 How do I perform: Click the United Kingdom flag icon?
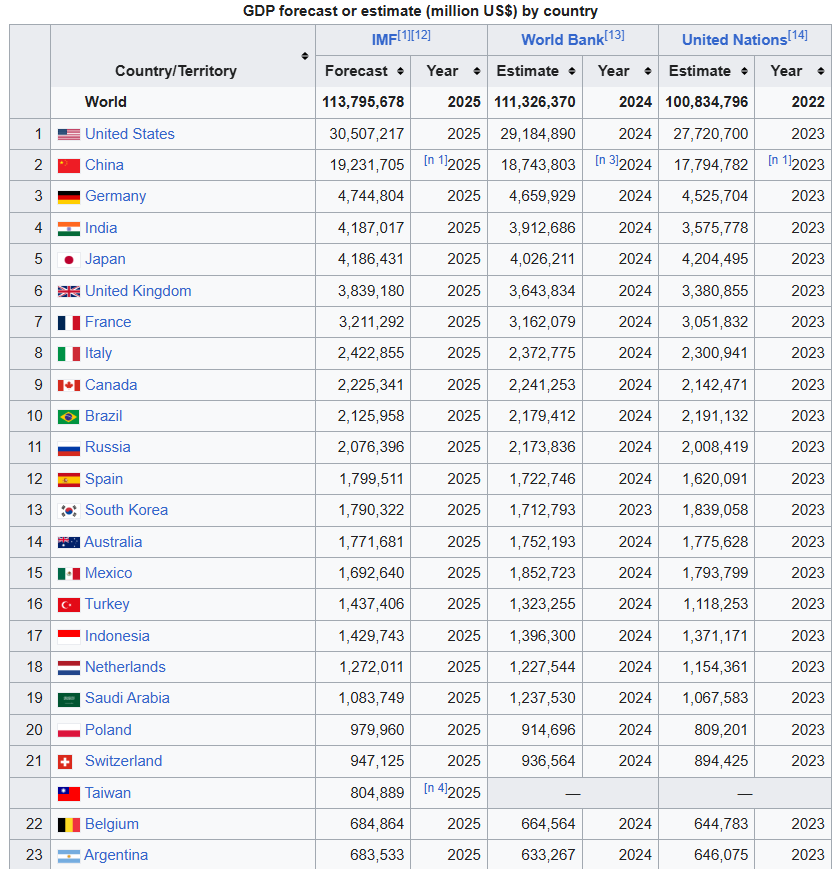coord(69,291)
